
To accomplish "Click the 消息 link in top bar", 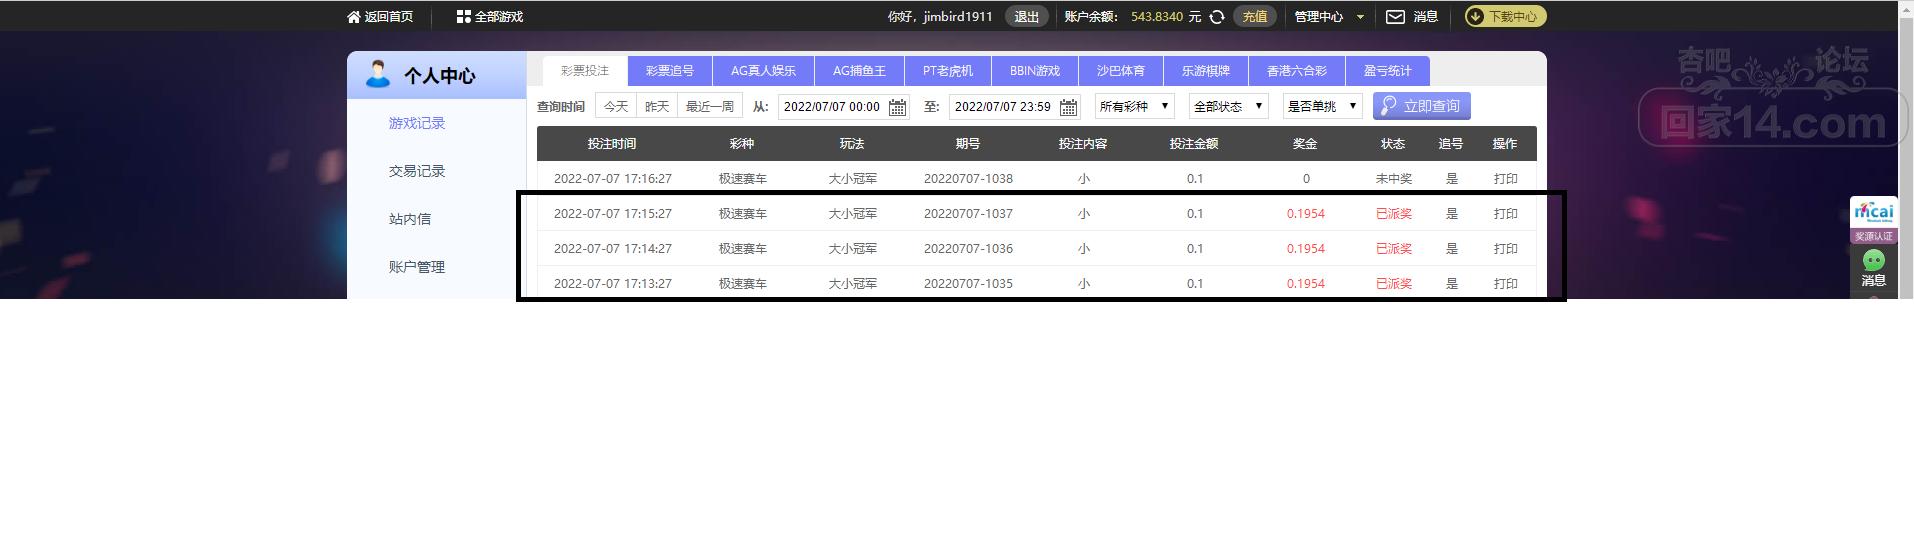I will click(1426, 16).
